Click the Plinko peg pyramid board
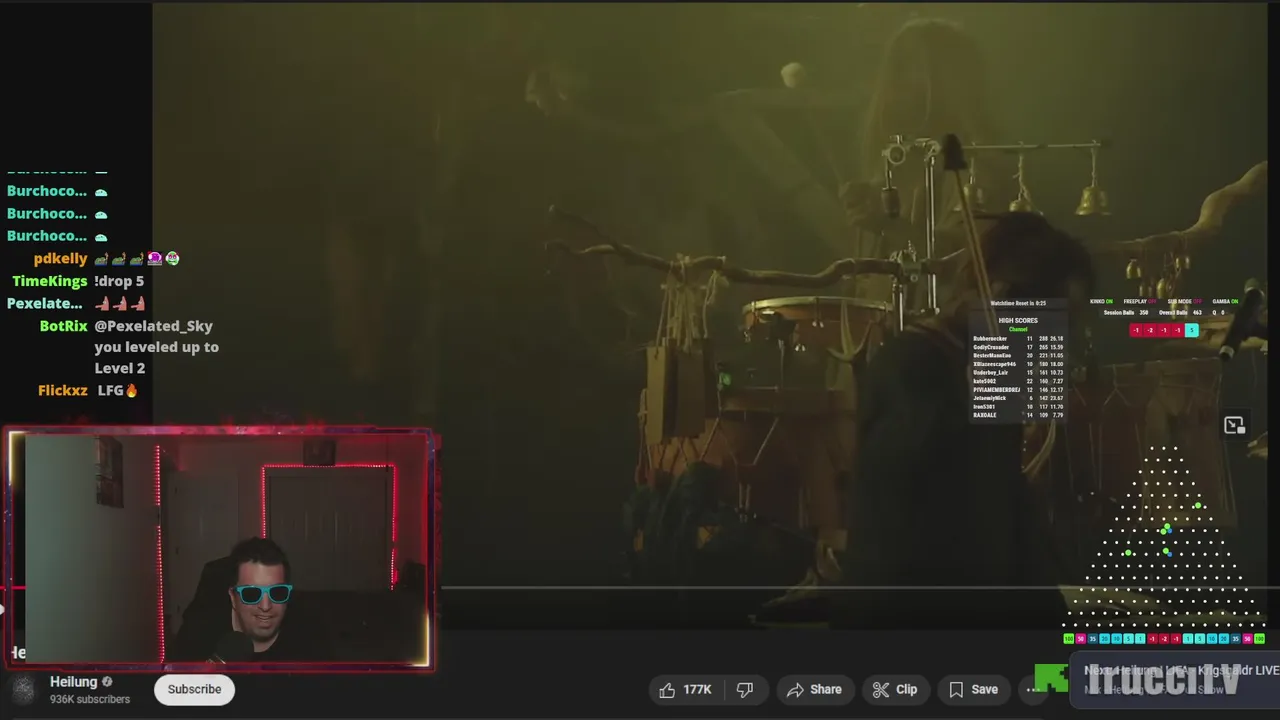 [x=1165, y=535]
